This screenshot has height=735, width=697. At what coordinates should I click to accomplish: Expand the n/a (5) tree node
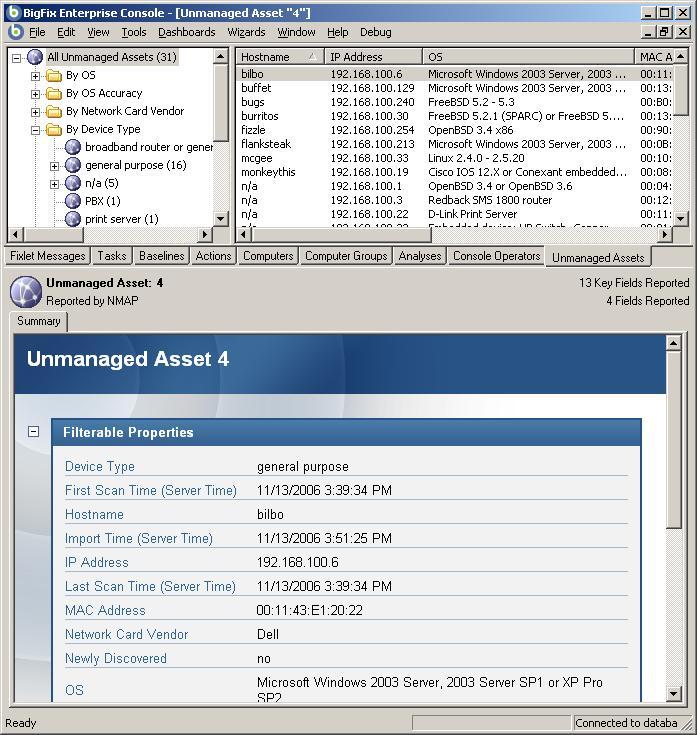pyautogui.click(x=54, y=184)
